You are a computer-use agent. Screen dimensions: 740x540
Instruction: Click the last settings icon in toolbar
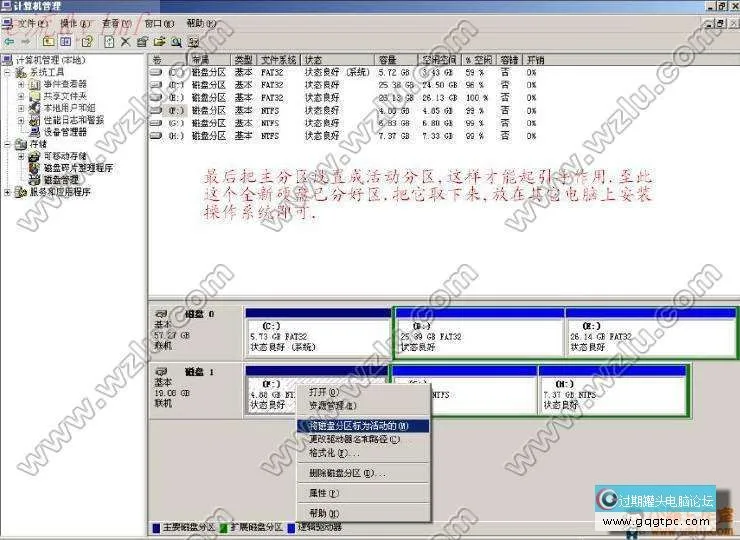pyautogui.click(x=193, y=42)
